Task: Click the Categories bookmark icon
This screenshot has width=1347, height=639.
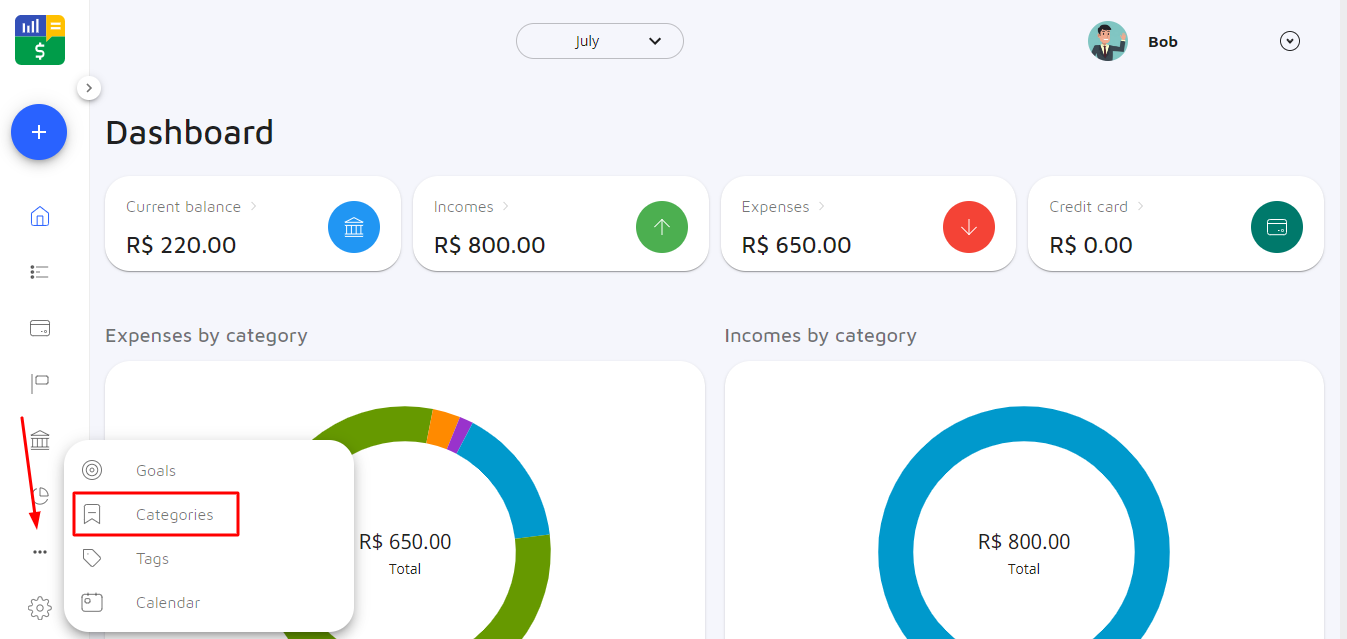Action: coord(92,514)
